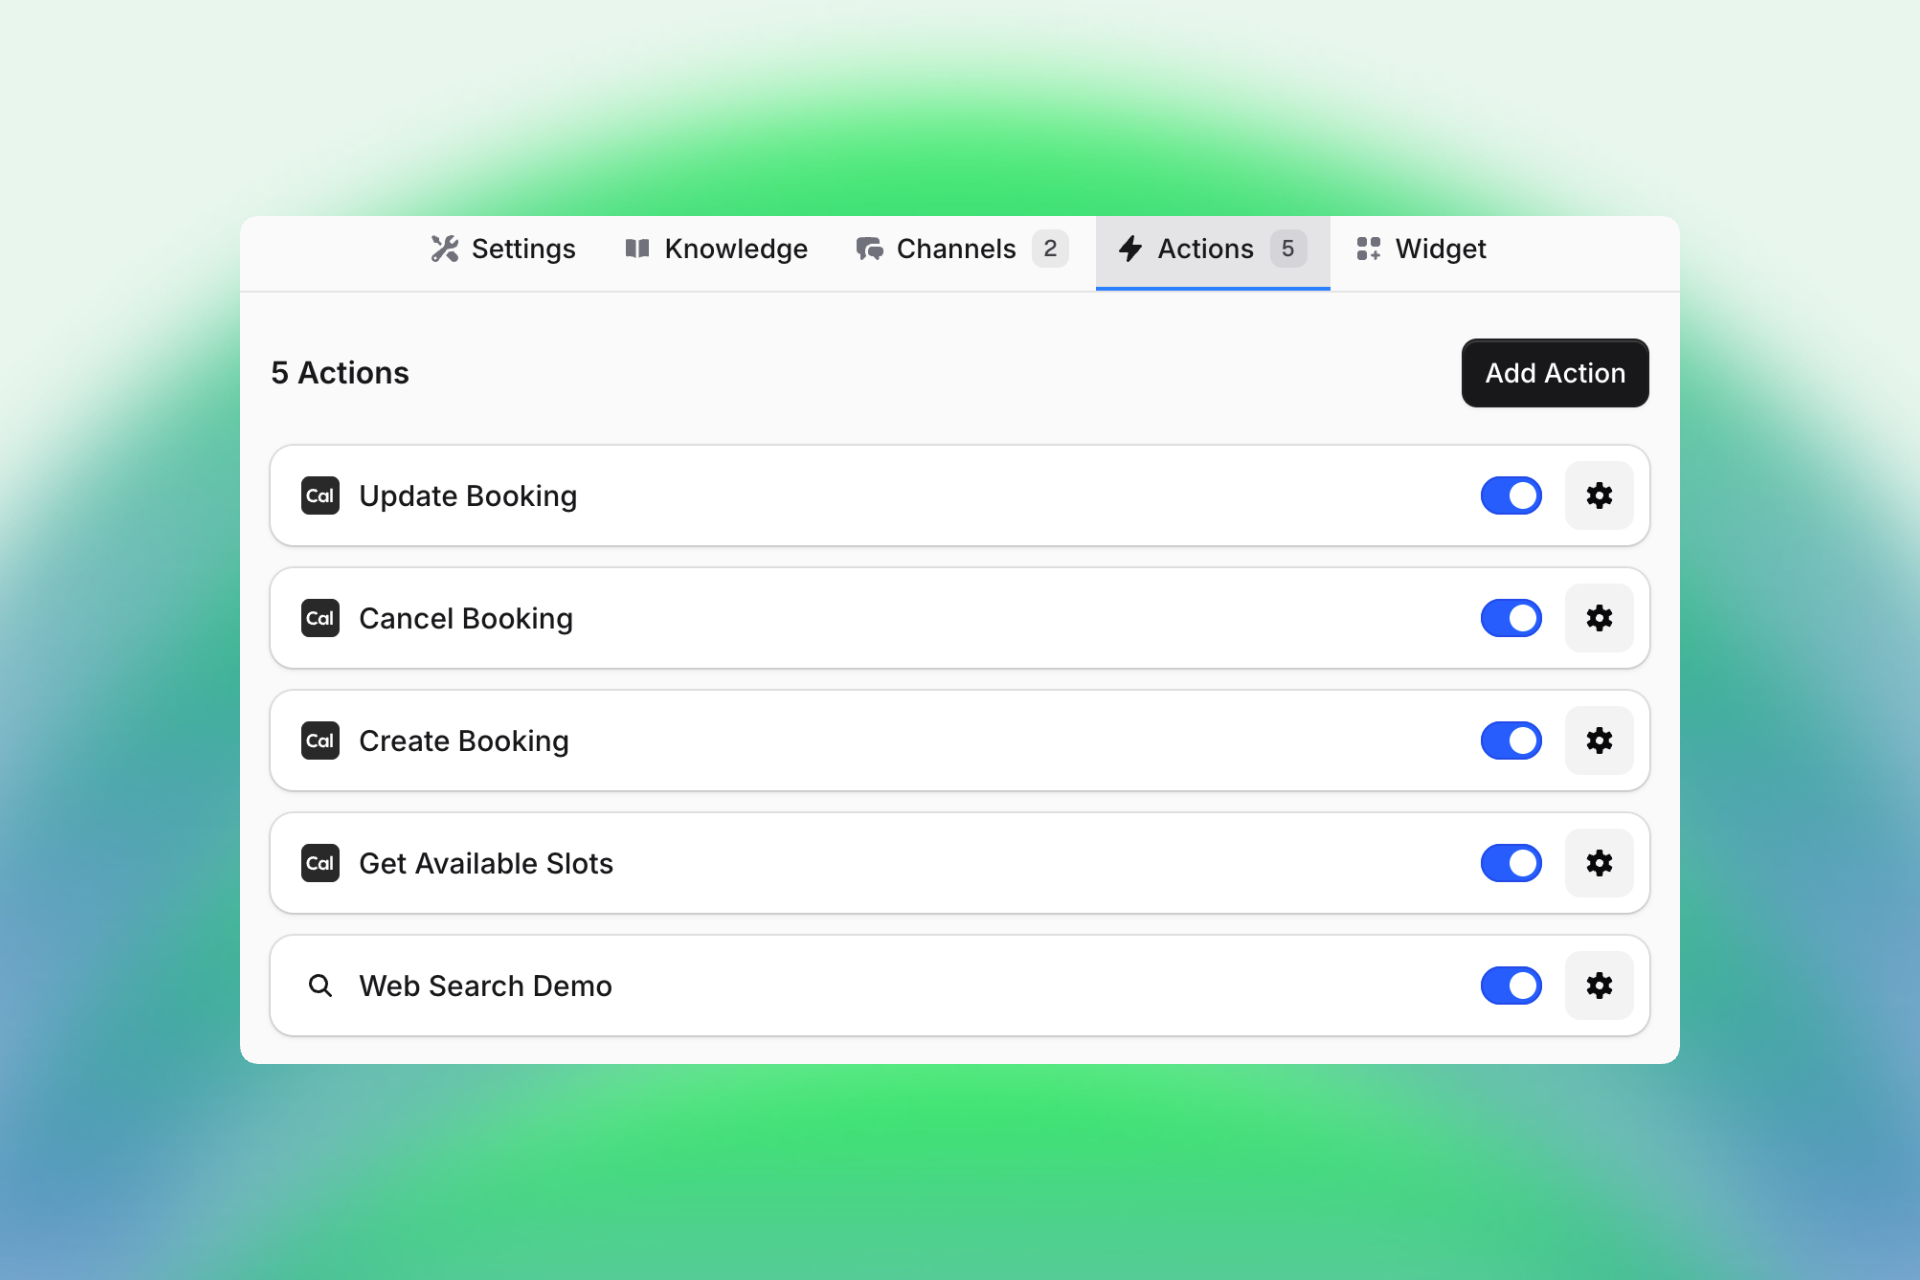Switch to the Settings tab

pyautogui.click(x=503, y=249)
